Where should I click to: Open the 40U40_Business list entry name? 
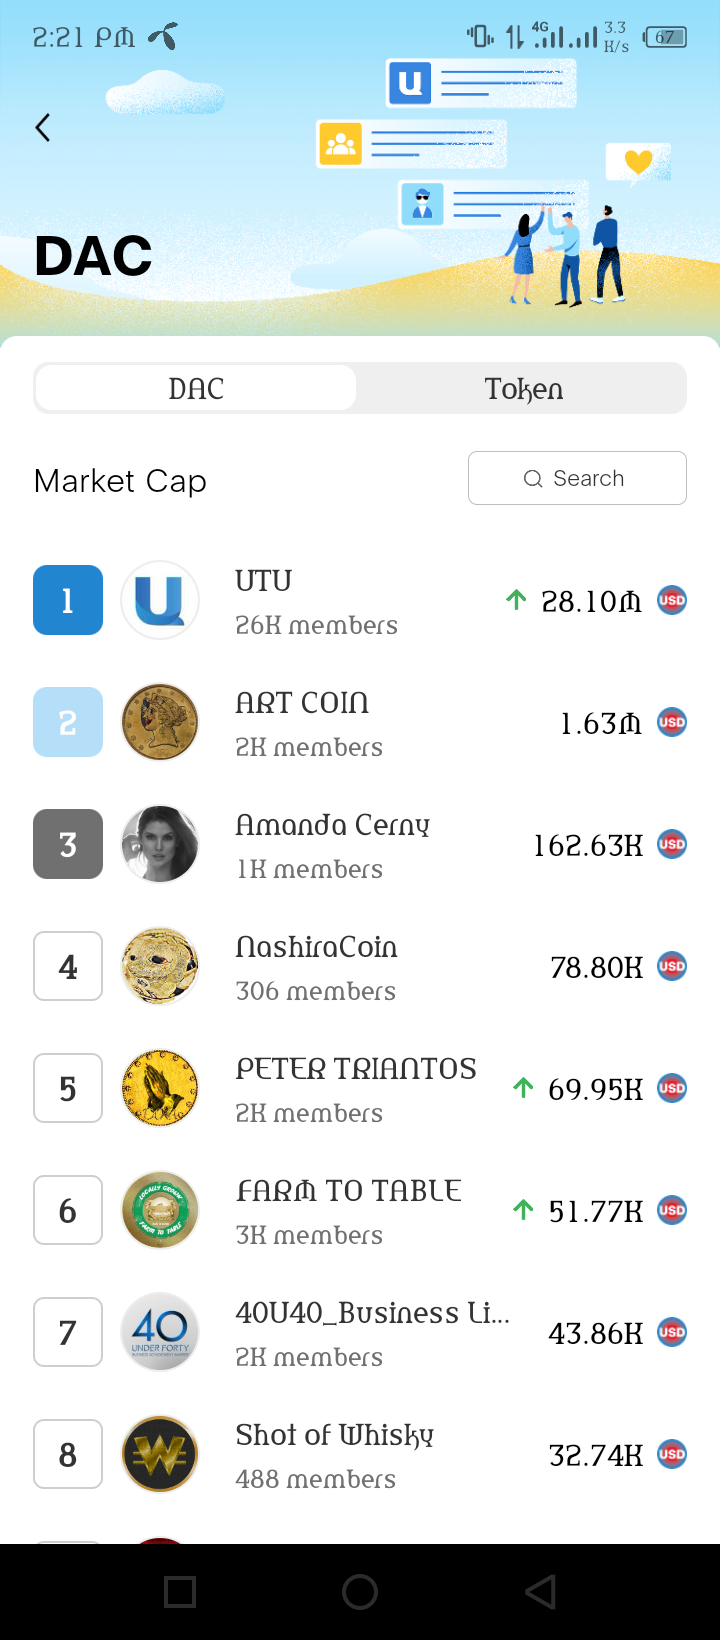pyautogui.click(x=372, y=1313)
